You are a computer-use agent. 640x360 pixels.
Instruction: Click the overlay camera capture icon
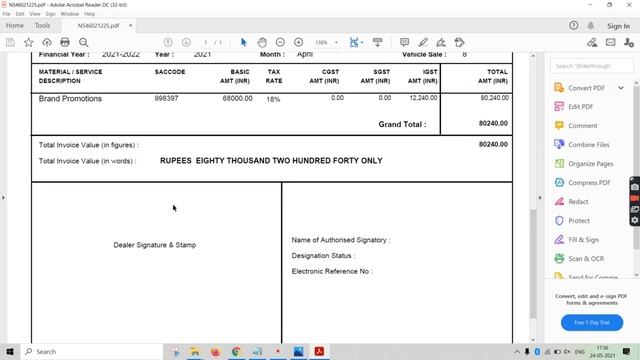635,187
